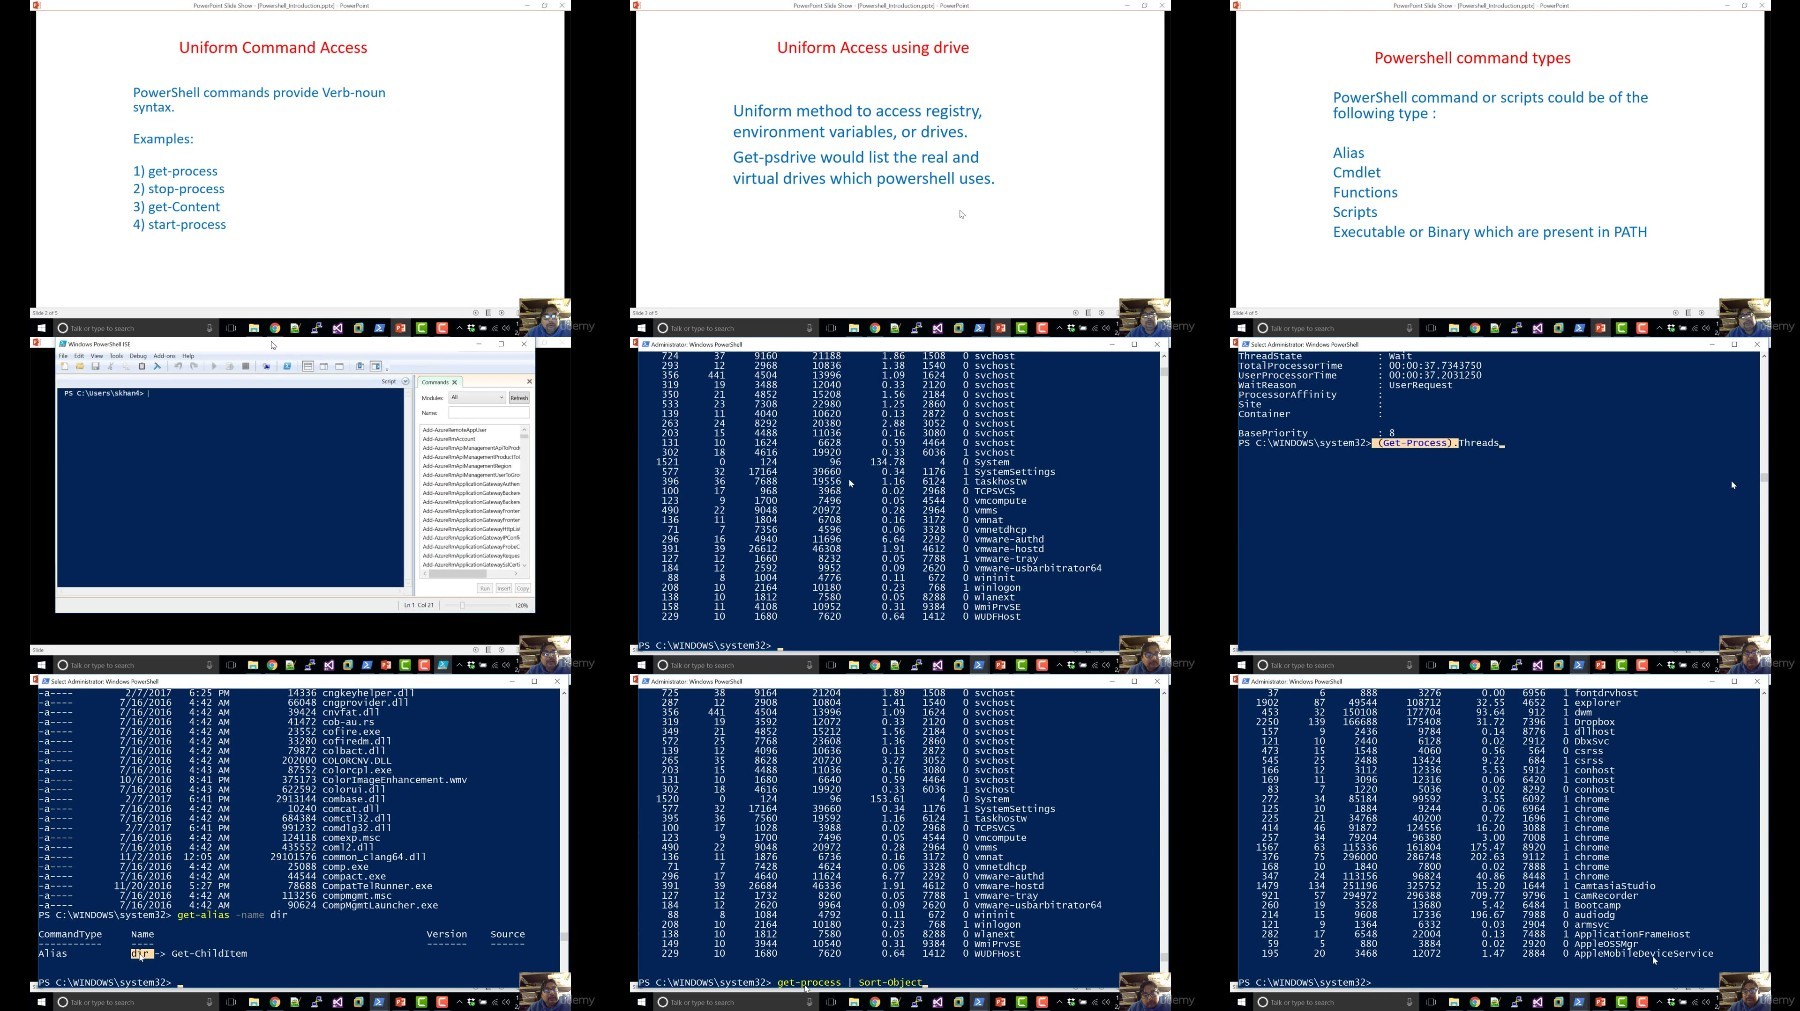The width and height of the screenshot is (1800, 1011).
Task: Click the ISE console pane prompt area
Action: point(231,488)
